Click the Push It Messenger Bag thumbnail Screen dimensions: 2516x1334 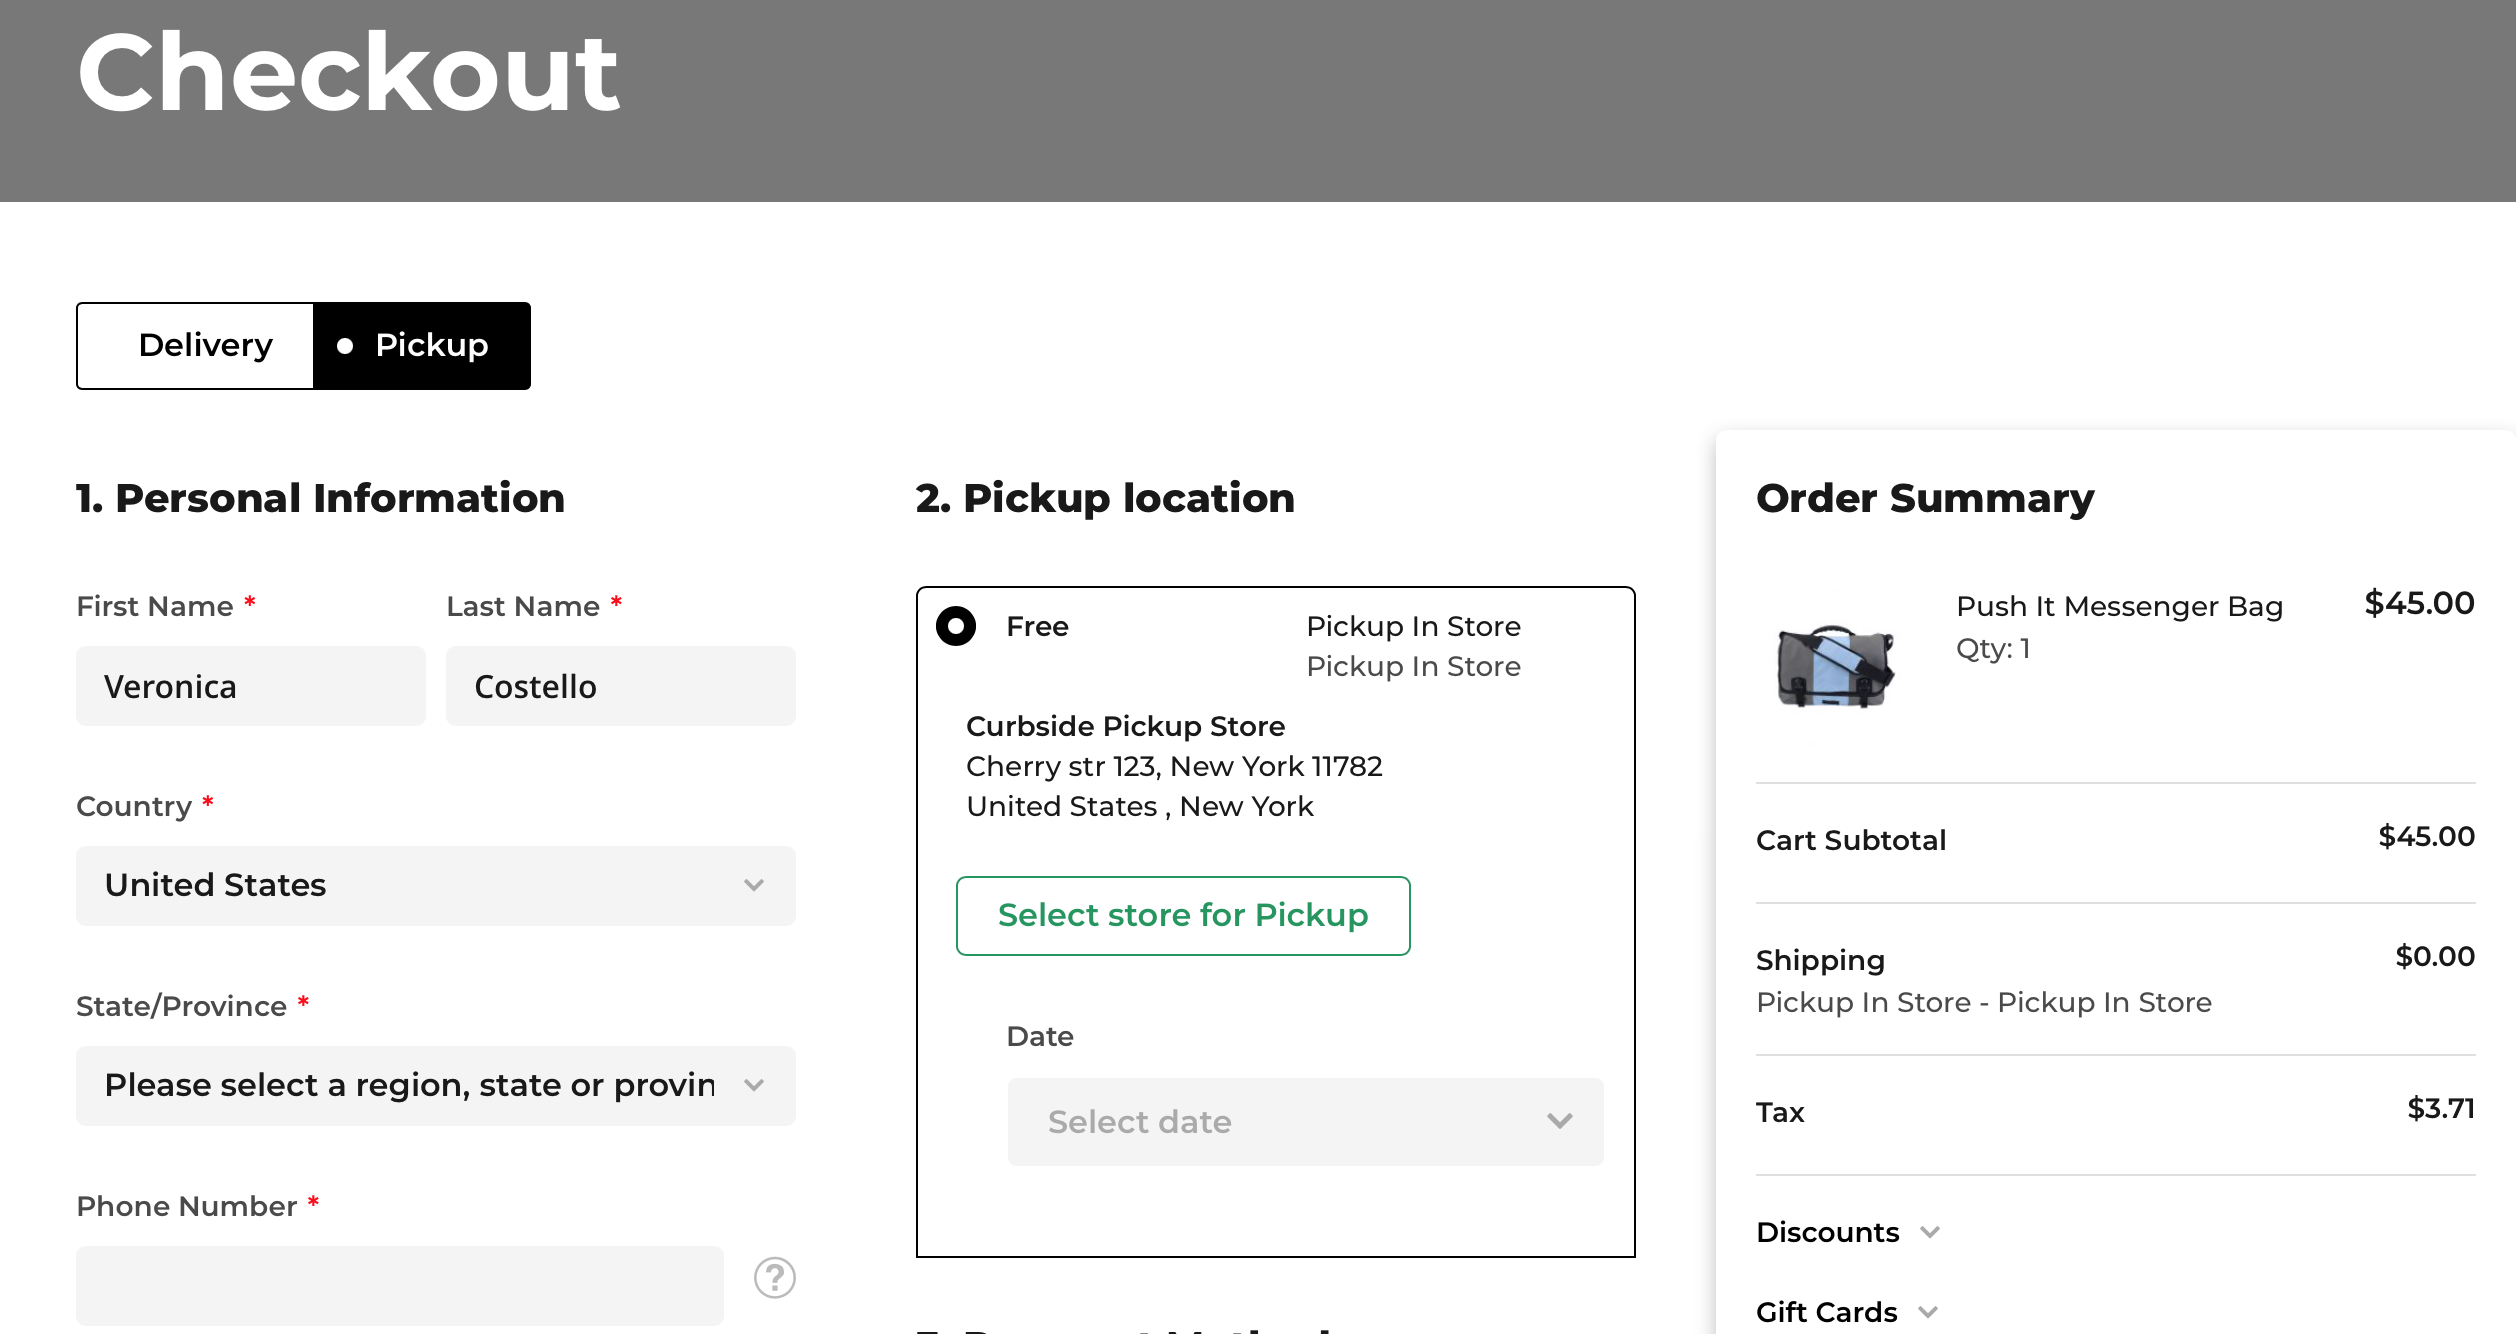tap(1836, 665)
